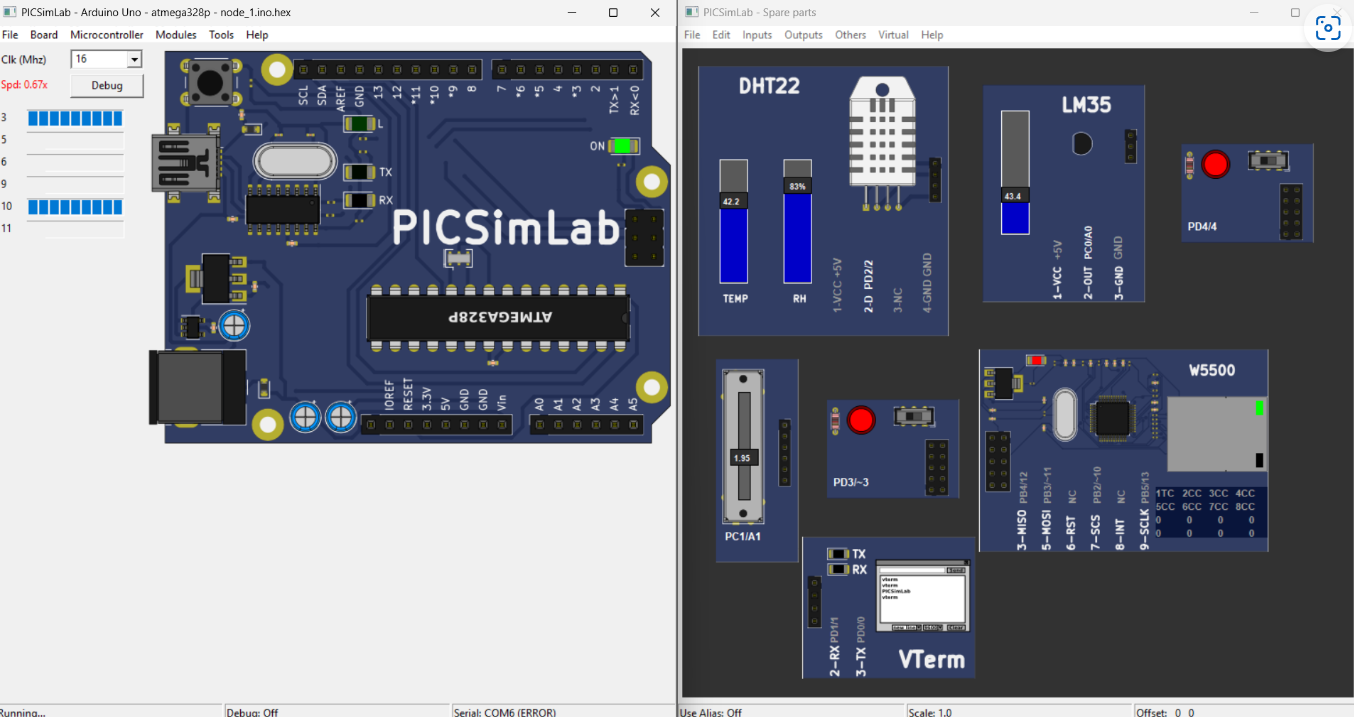Click the PICSimLab logo on the board
Screen dimensions: 1354x717
506,228
